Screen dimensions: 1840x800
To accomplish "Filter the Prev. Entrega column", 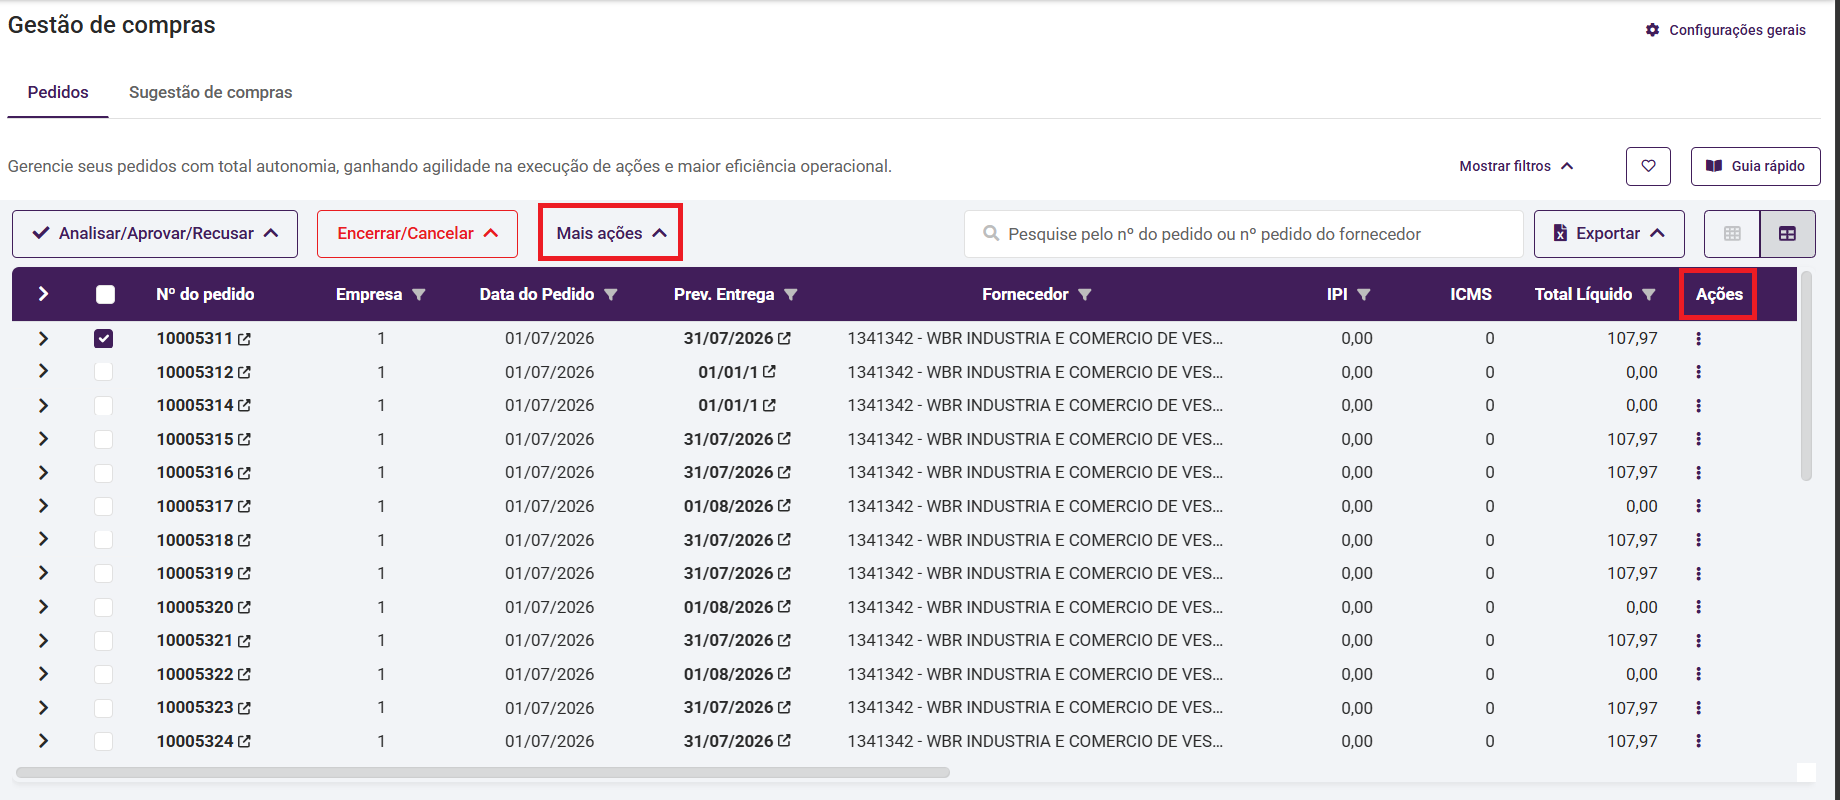I will (x=791, y=295).
